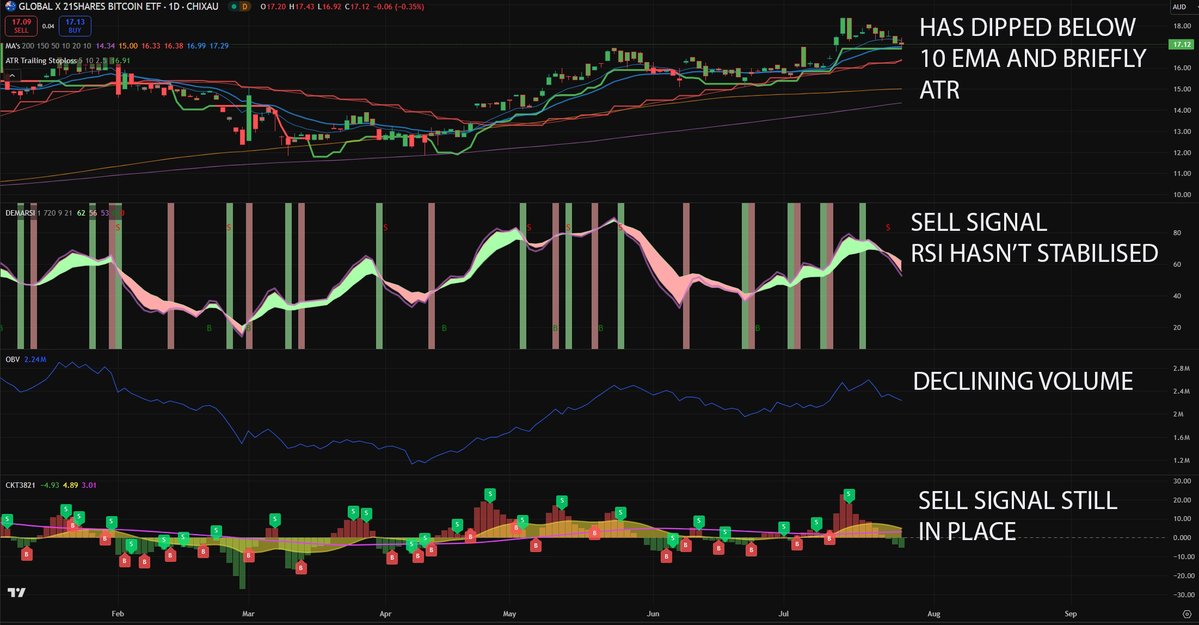Click the Sep label on time axis

(x=1071, y=614)
